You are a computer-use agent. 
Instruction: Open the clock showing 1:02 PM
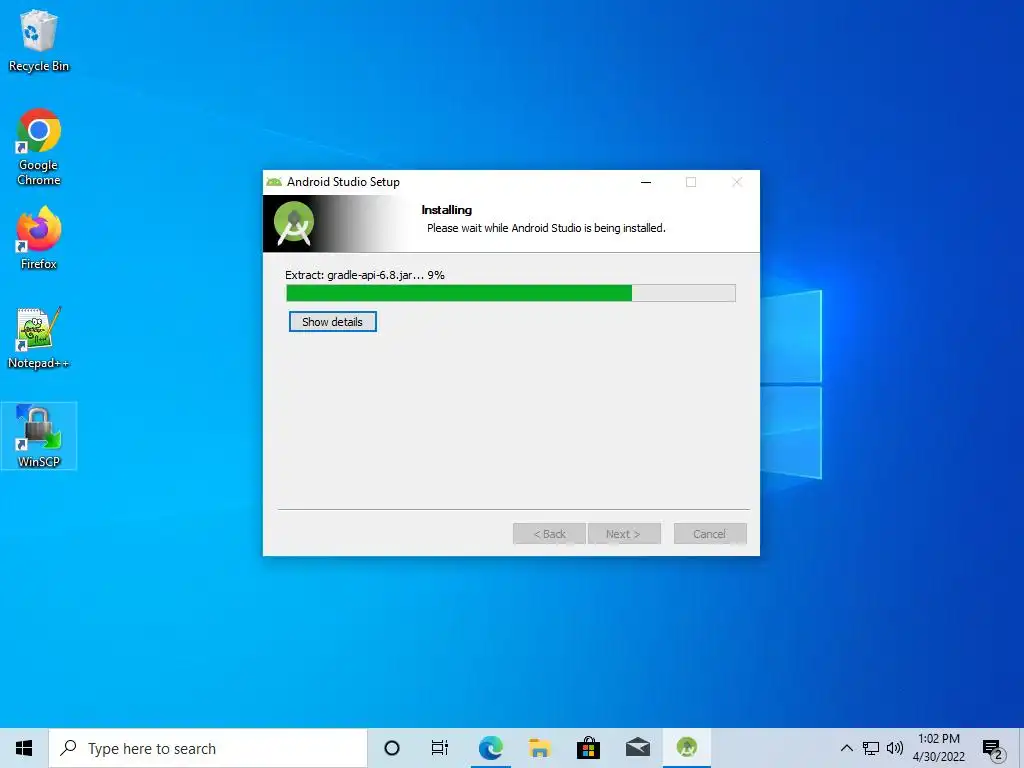tap(938, 748)
